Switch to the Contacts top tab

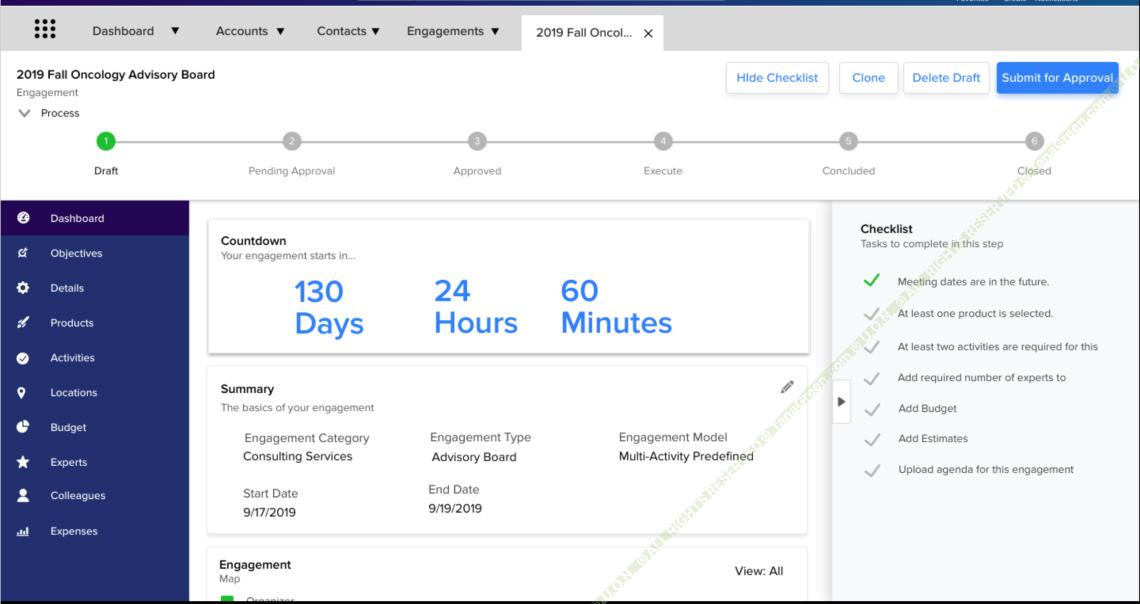click(341, 31)
